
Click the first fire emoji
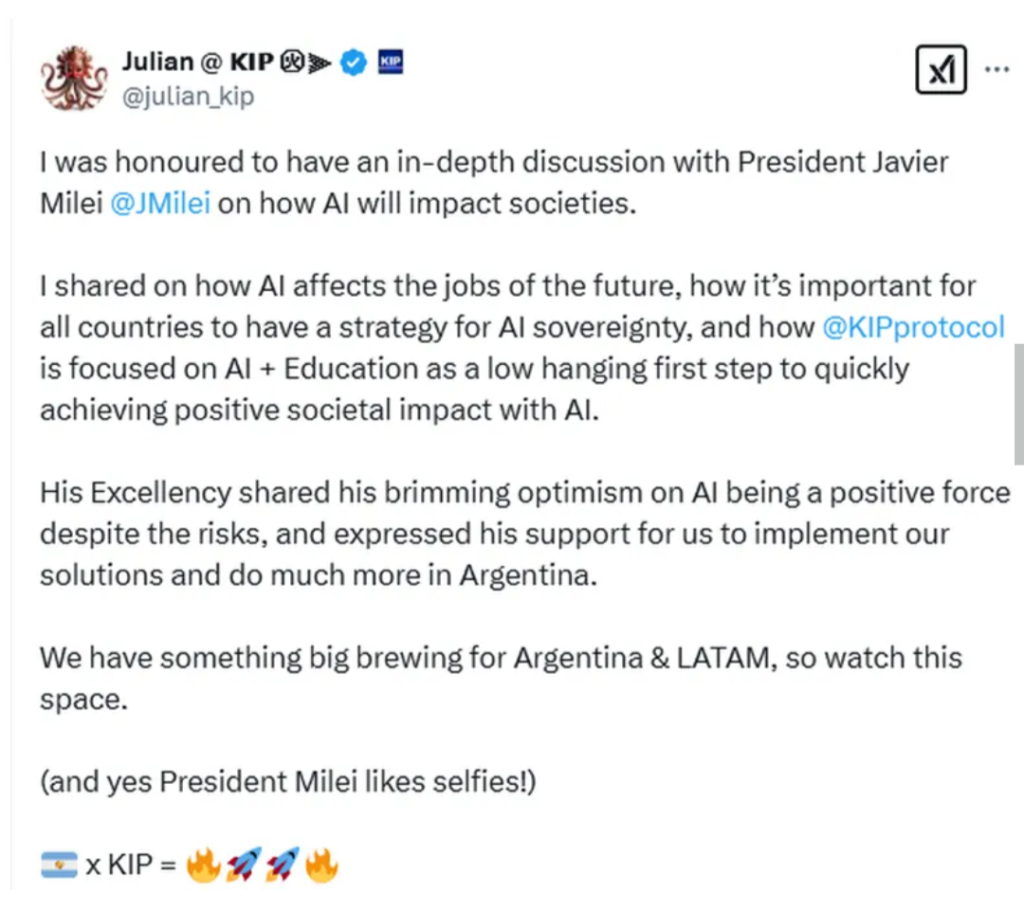[x=203, y=865]
